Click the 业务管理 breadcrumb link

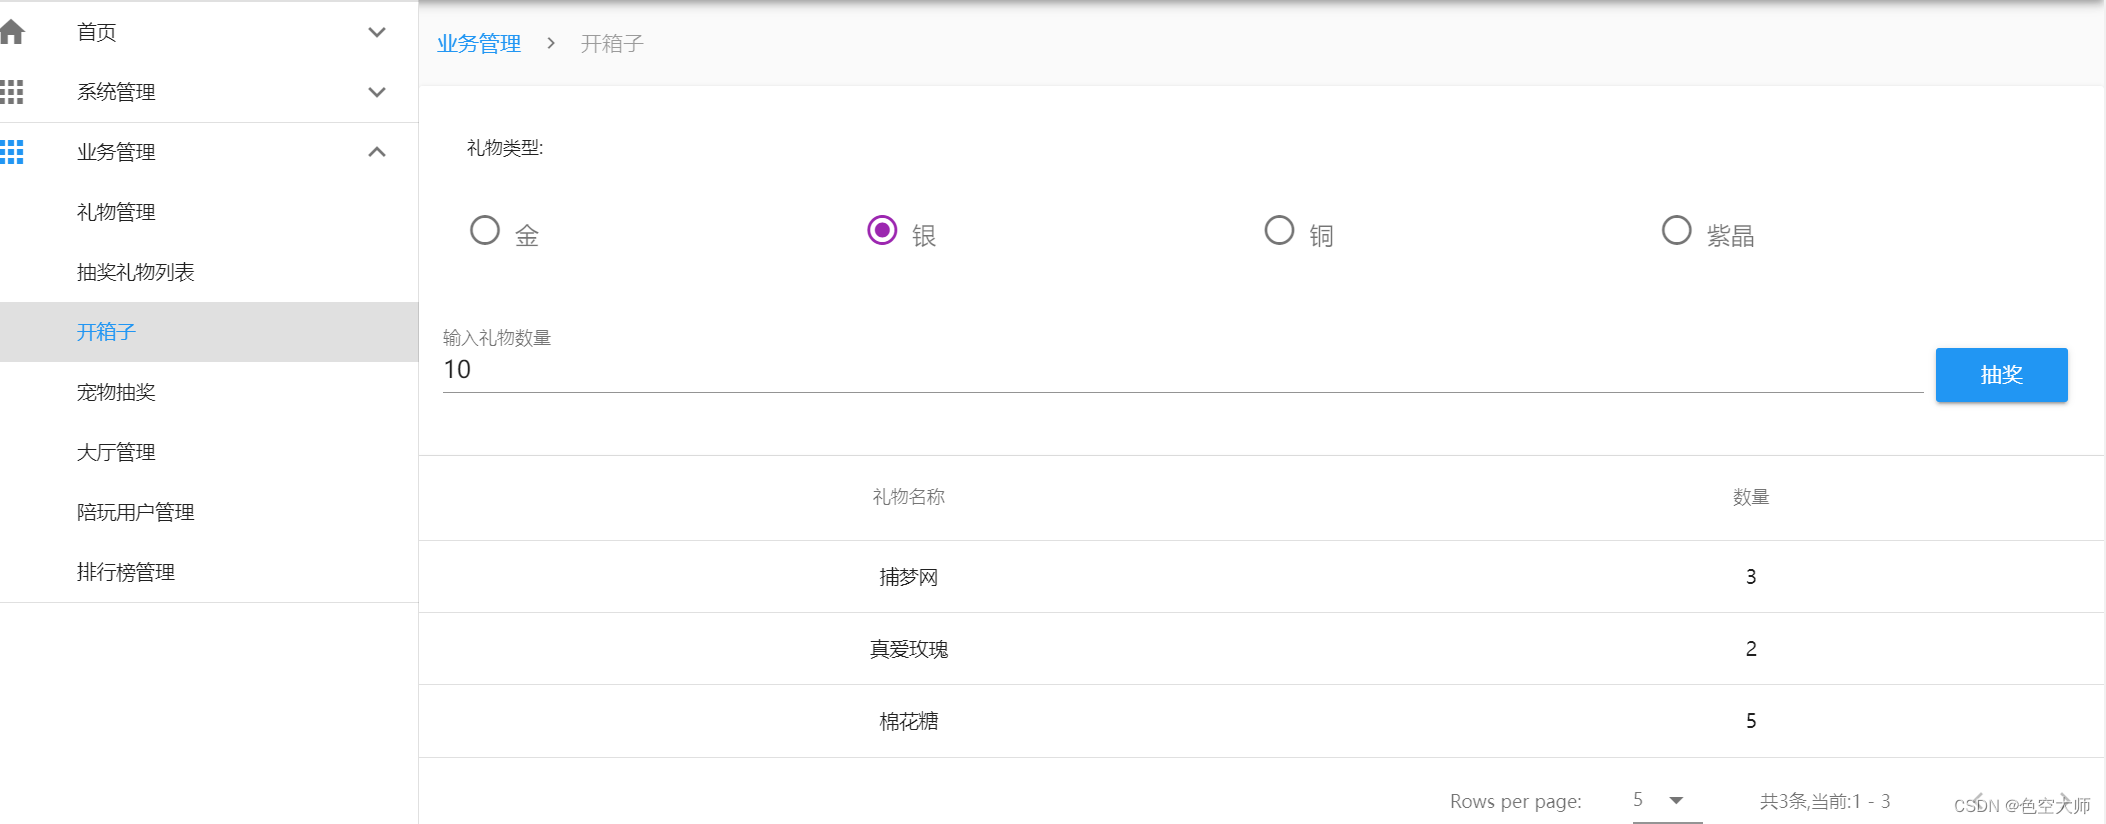point(479,44)
